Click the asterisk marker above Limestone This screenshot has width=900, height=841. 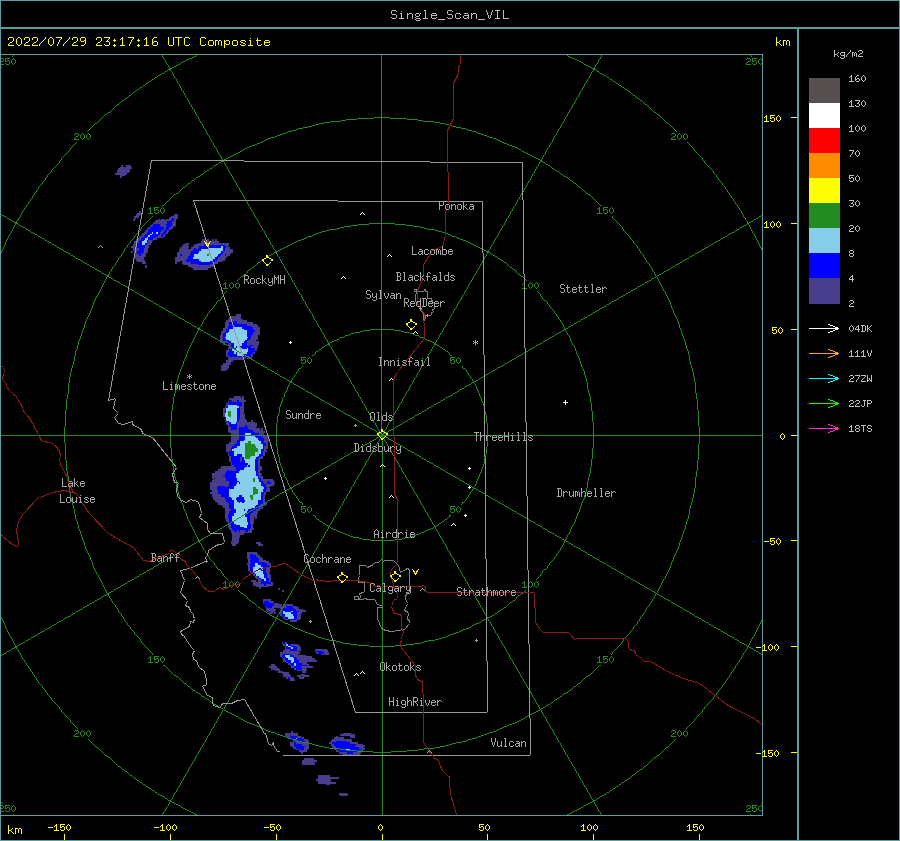(189, 377)
